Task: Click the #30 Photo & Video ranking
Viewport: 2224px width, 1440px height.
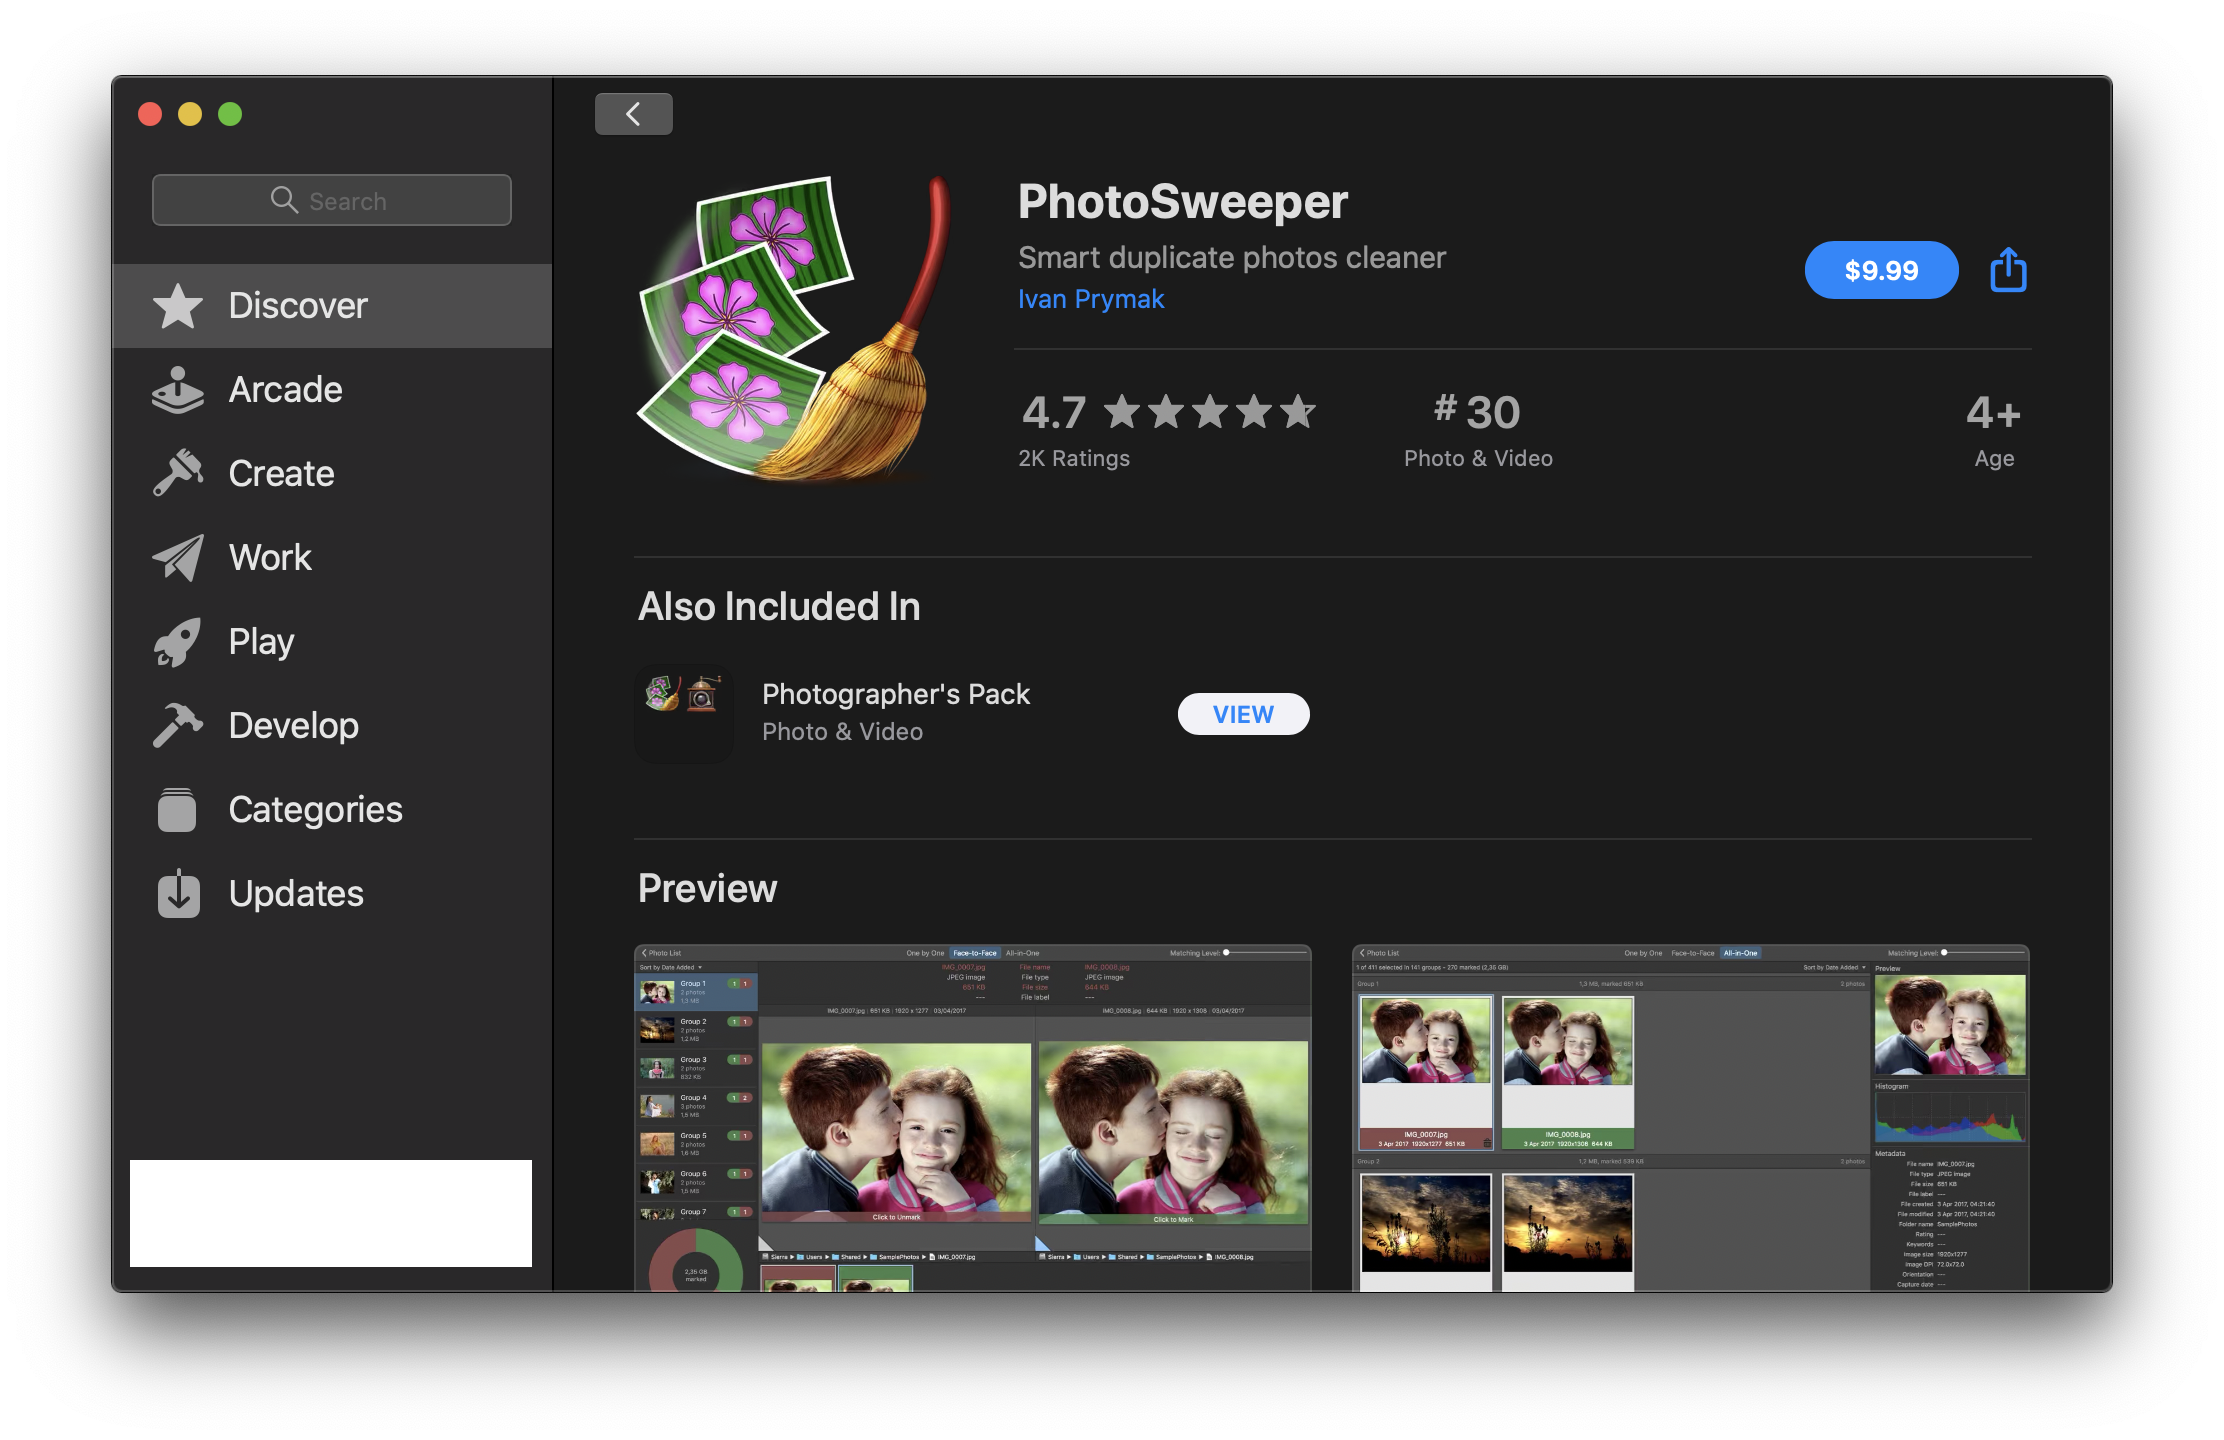Action: click(1478, 425)
